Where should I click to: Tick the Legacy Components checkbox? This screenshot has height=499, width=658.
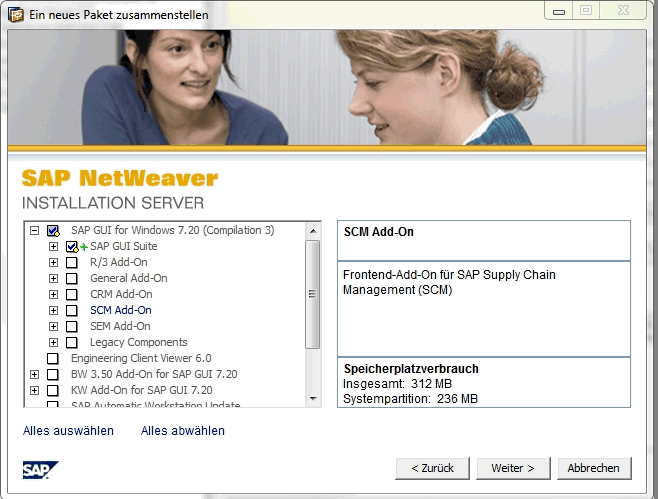point(72,342)
